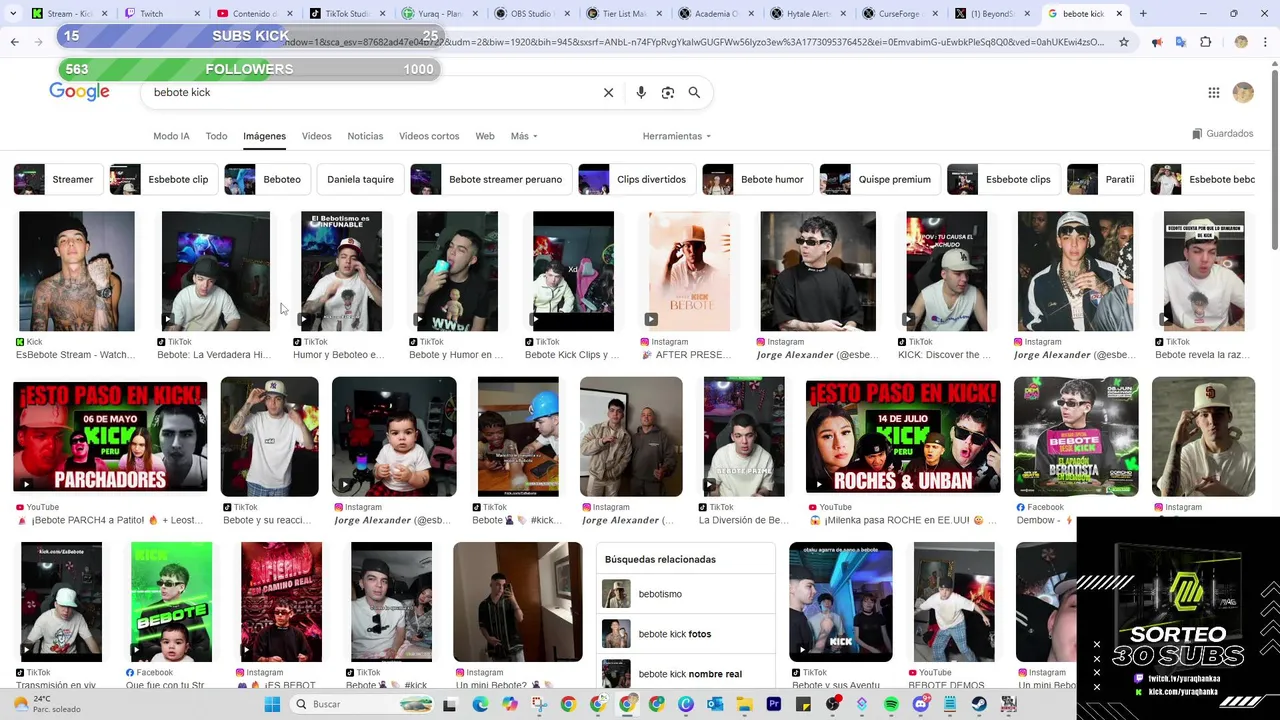Open File Explorer folder from the taskbar
The image size is (1280, 720).
tap(744, 704)
